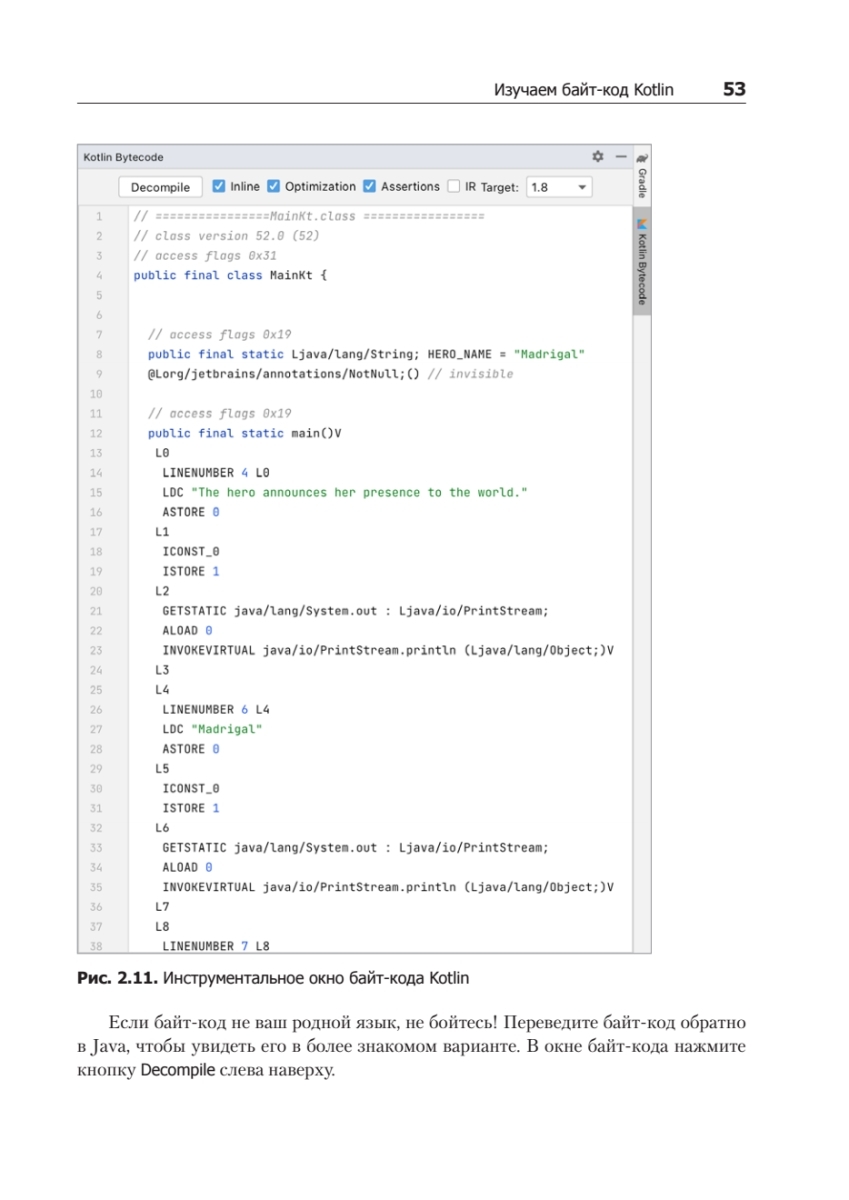Hide the Kotlin Bytecode tool window
Image resolution: width=849 pixels, height=1200 pixels.
[x=620, y=157]
